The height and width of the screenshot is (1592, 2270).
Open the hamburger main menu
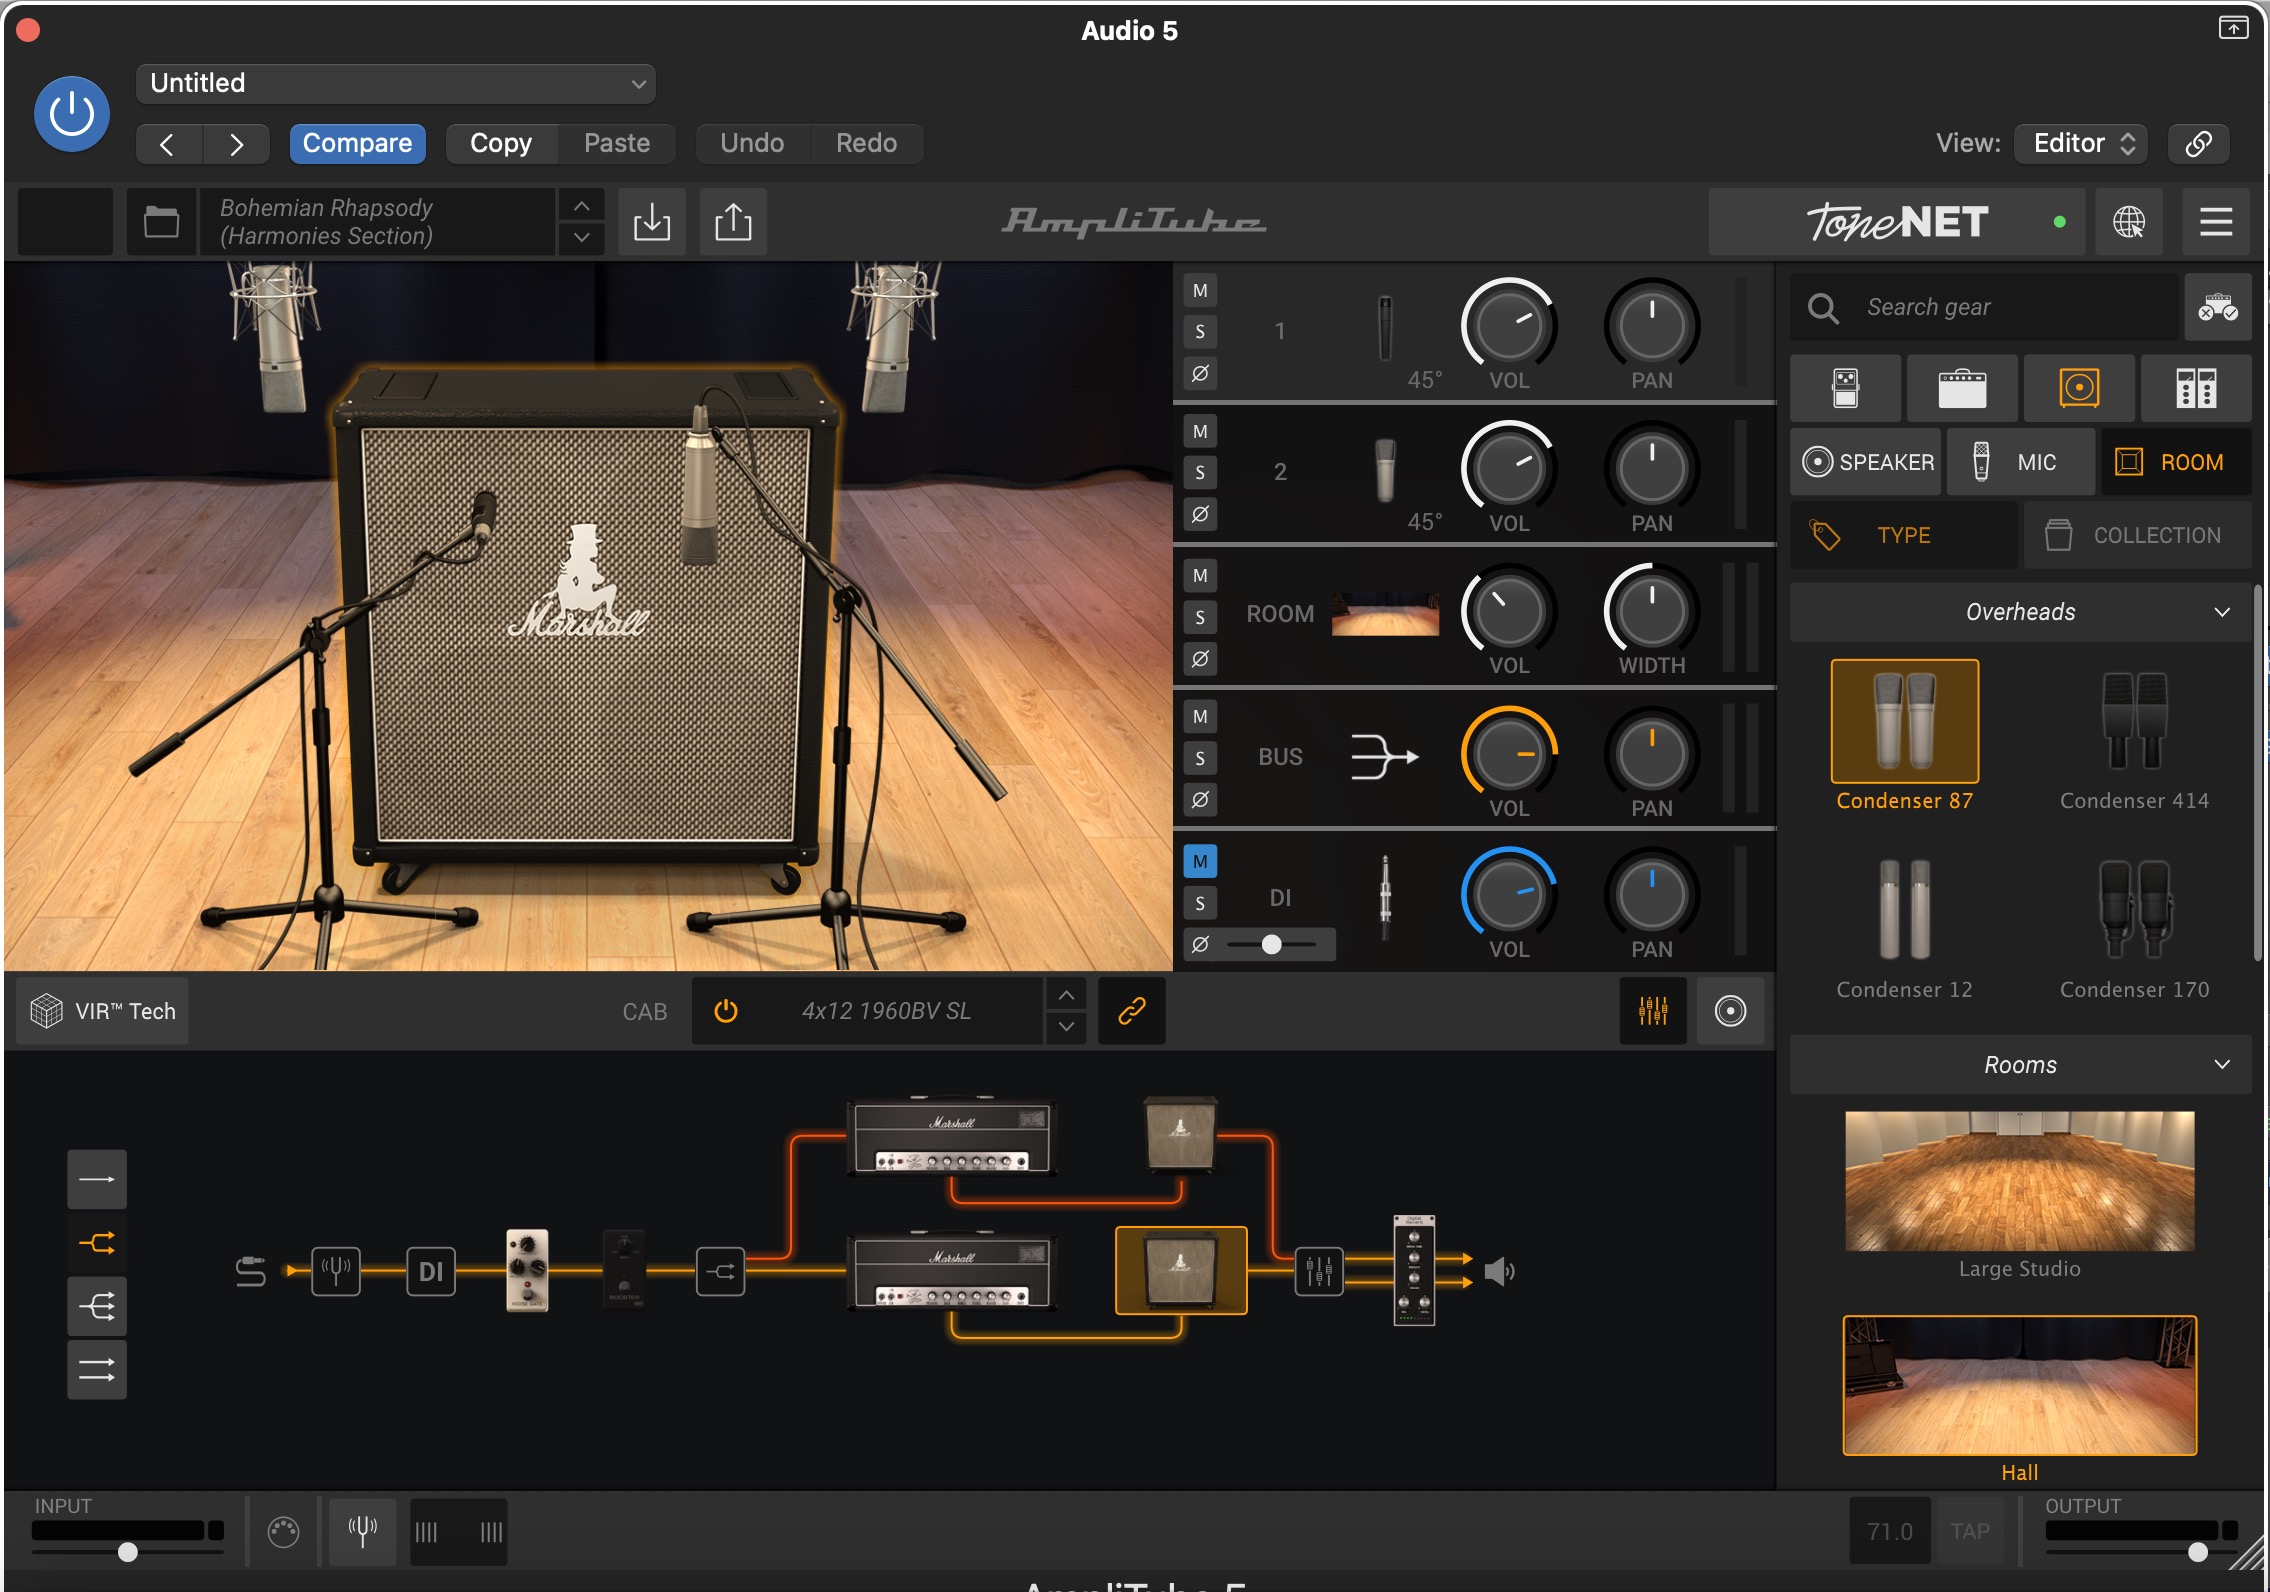(x=2216, y=222)
